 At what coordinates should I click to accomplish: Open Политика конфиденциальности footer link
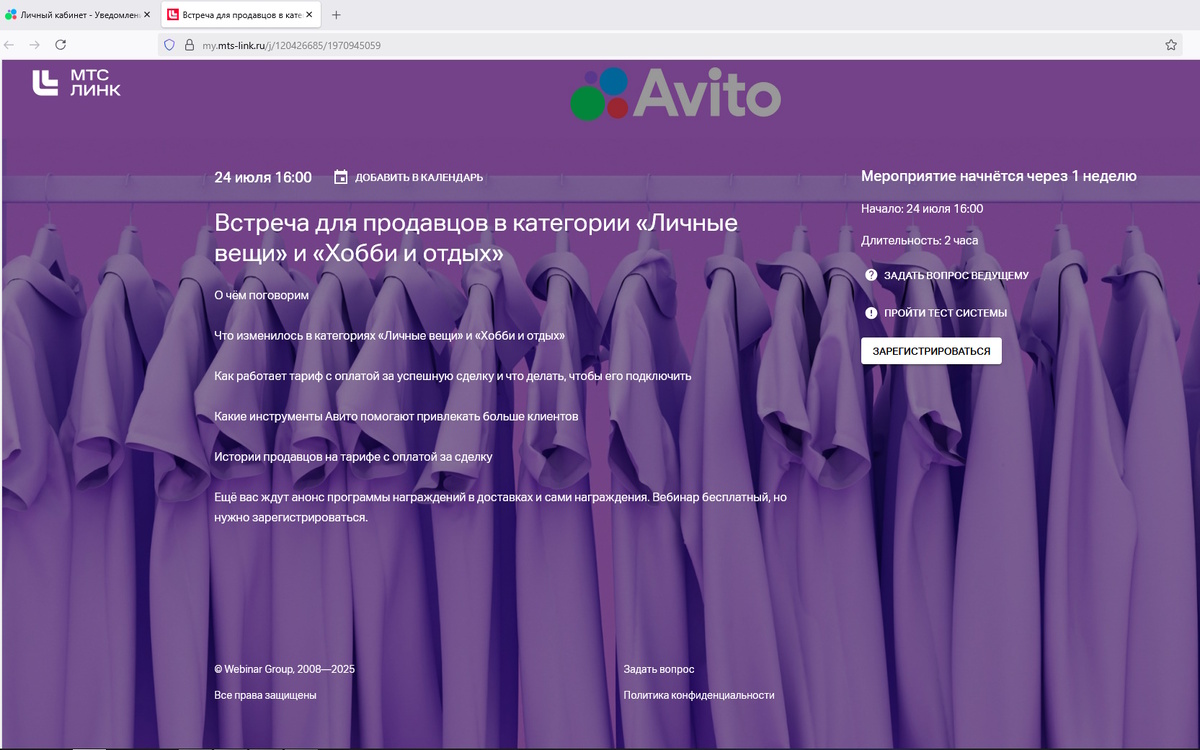[x=698, y=695]
